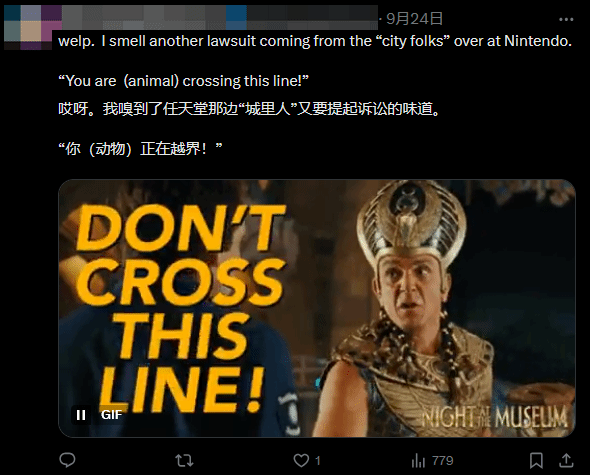Click the blurred username next to avatar

point(217,18)
